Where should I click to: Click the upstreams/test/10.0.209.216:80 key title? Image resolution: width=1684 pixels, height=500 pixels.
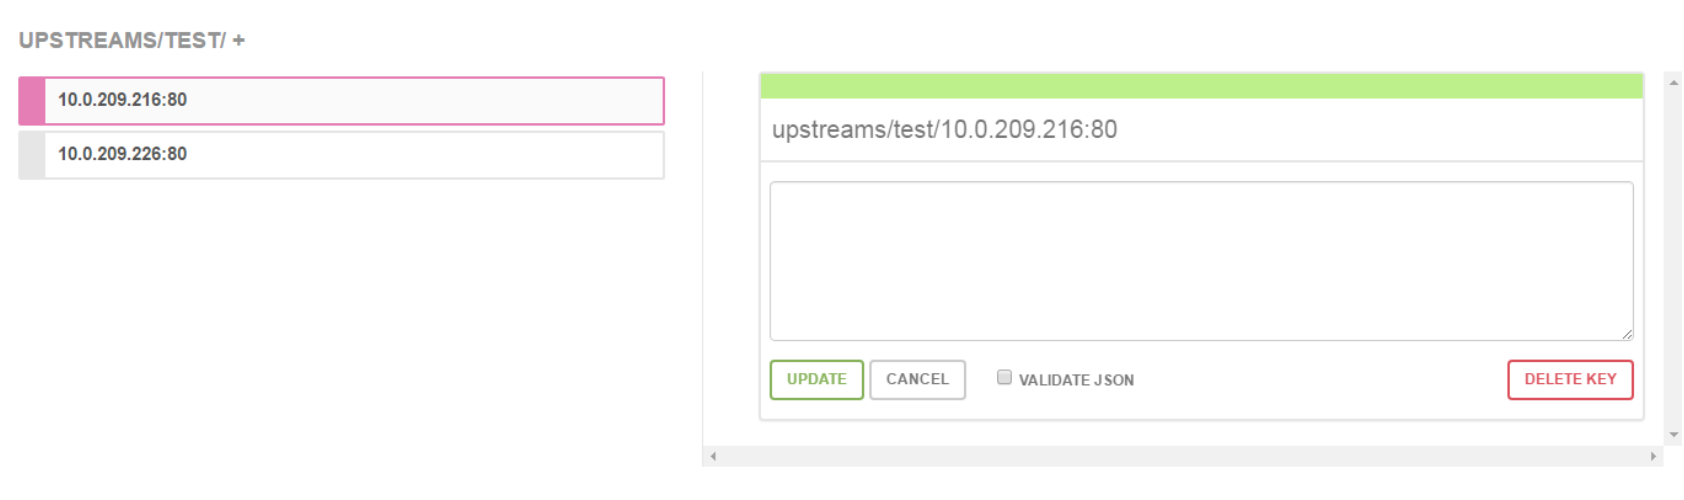(944, 130)
